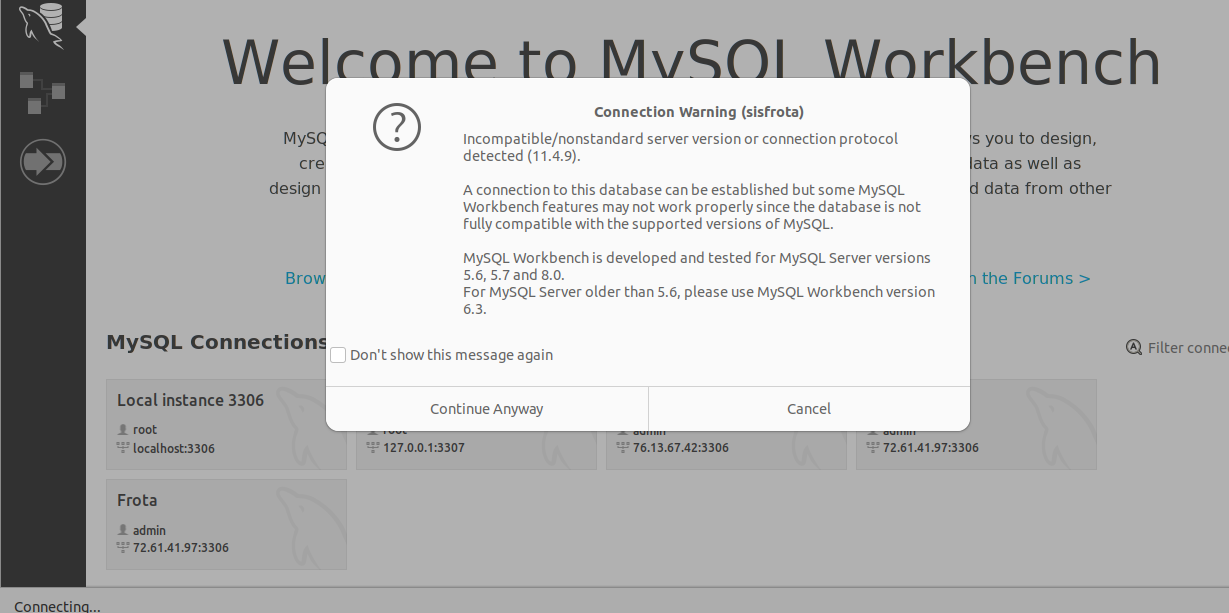This screenshot has height=613, width=1229.
Task: Open the MySQL connections home sidebar icon
Action: click(42, 24)
